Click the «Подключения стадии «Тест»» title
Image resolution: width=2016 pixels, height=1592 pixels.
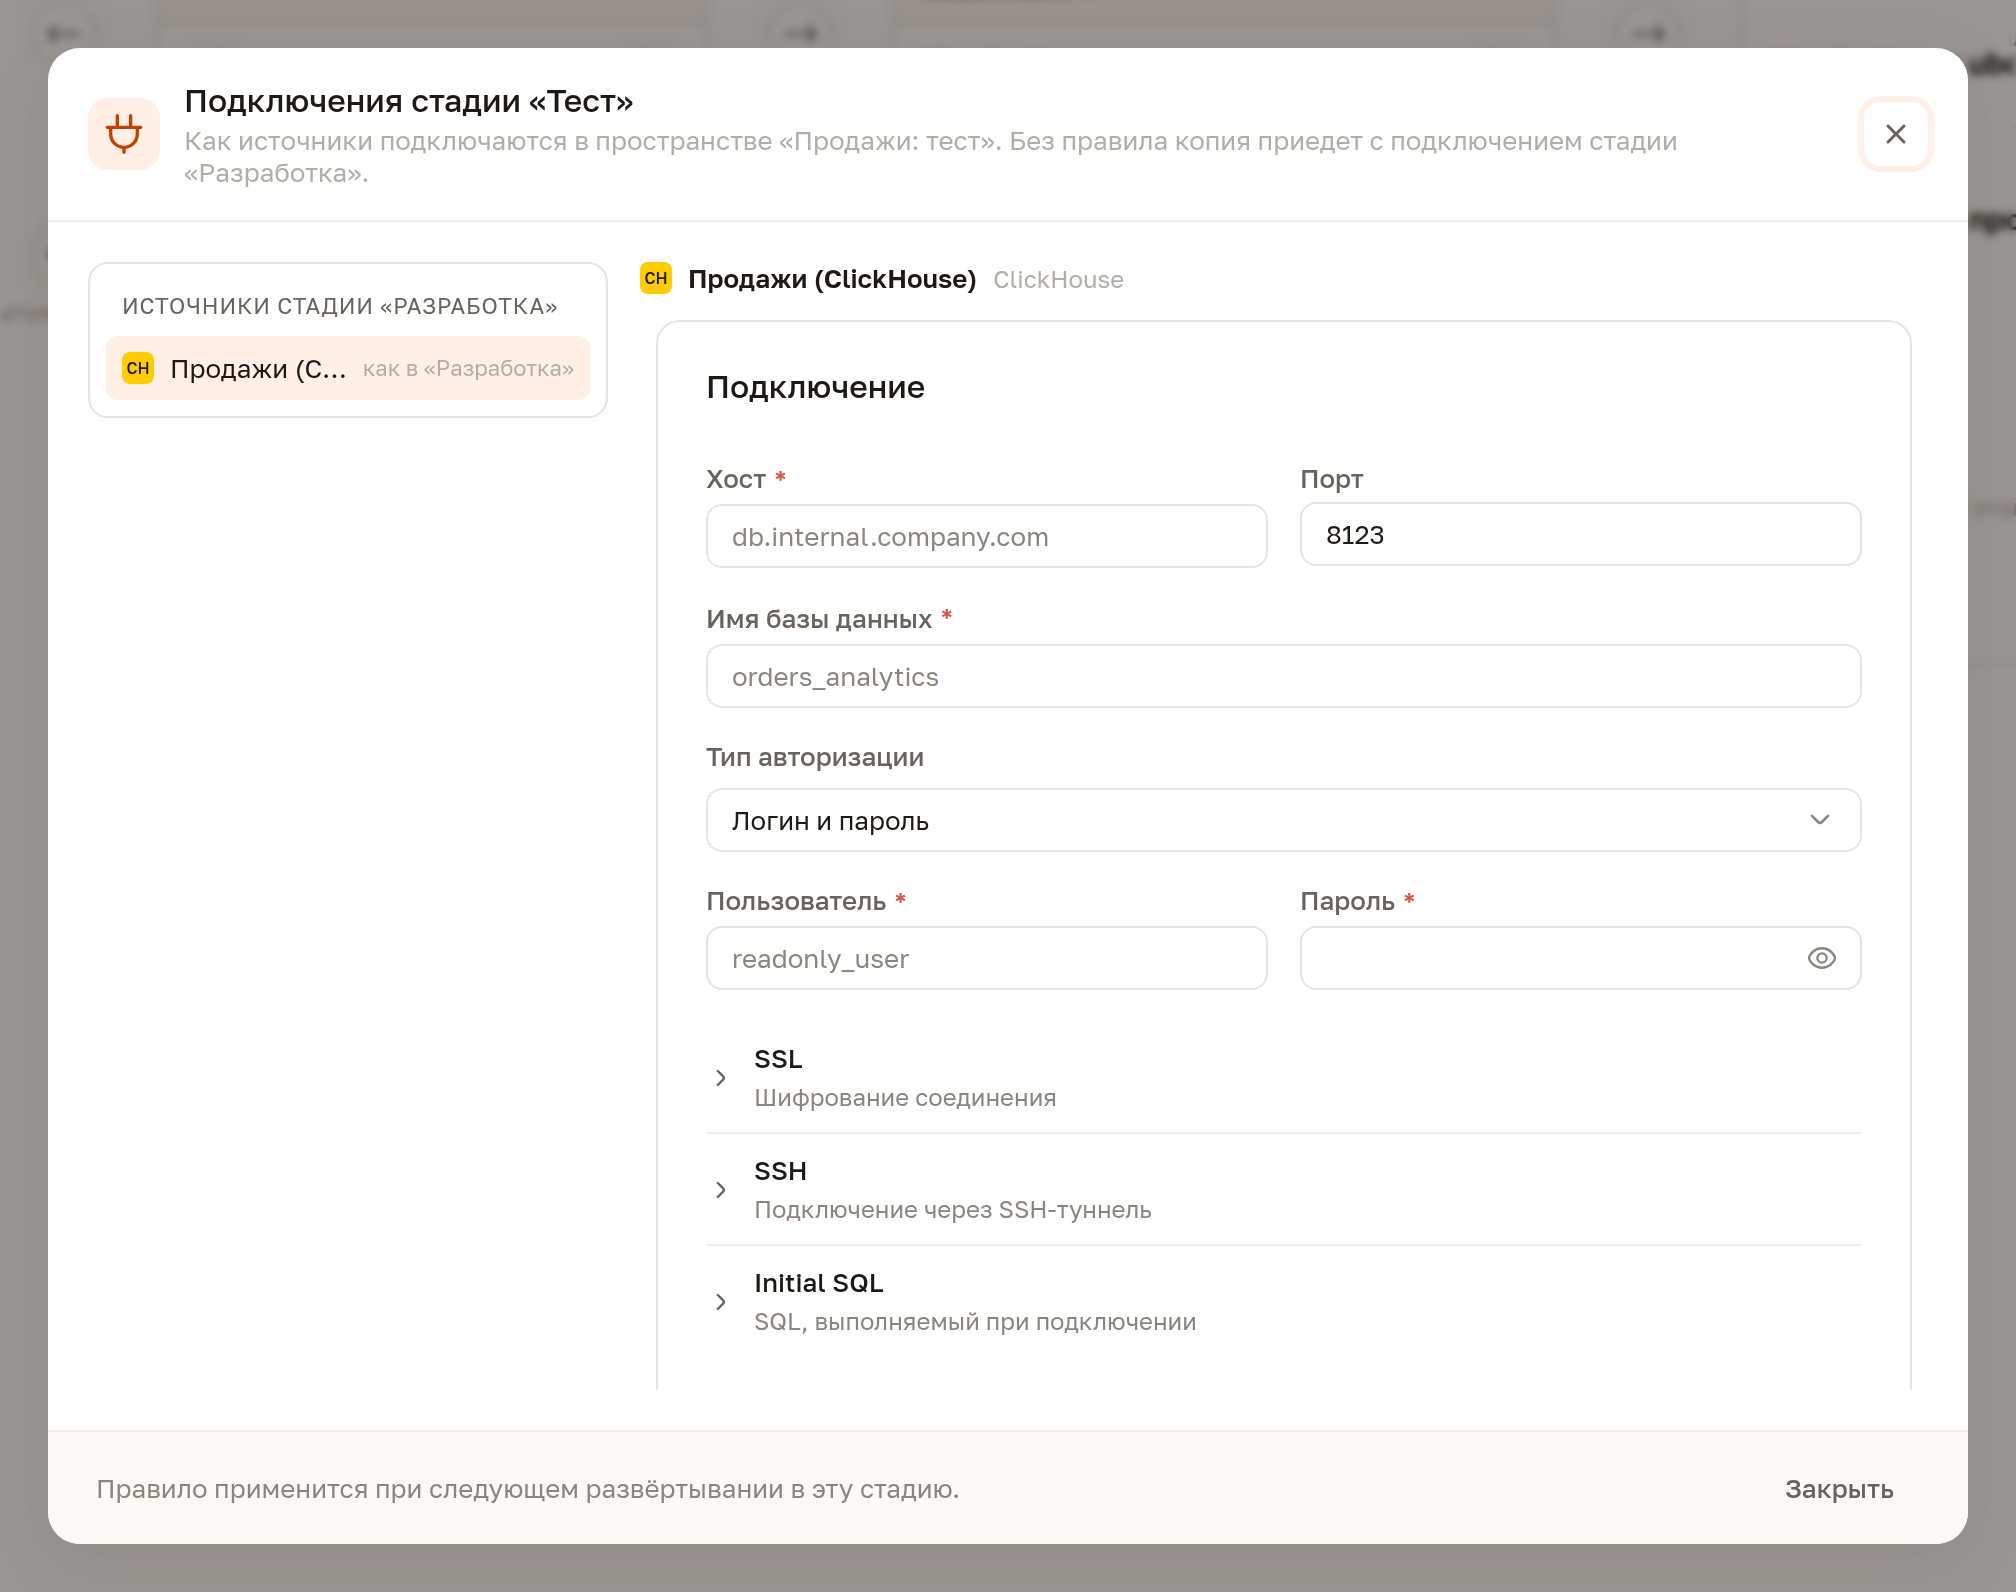pos(409,101)
